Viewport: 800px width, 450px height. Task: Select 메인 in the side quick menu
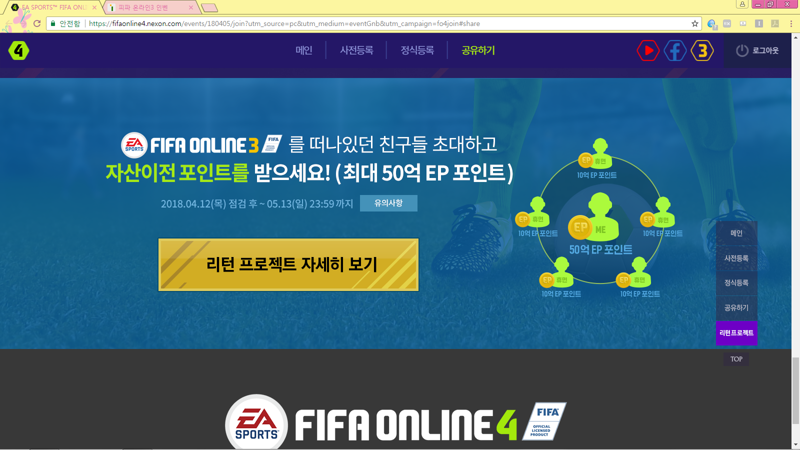tap(736, 233)
